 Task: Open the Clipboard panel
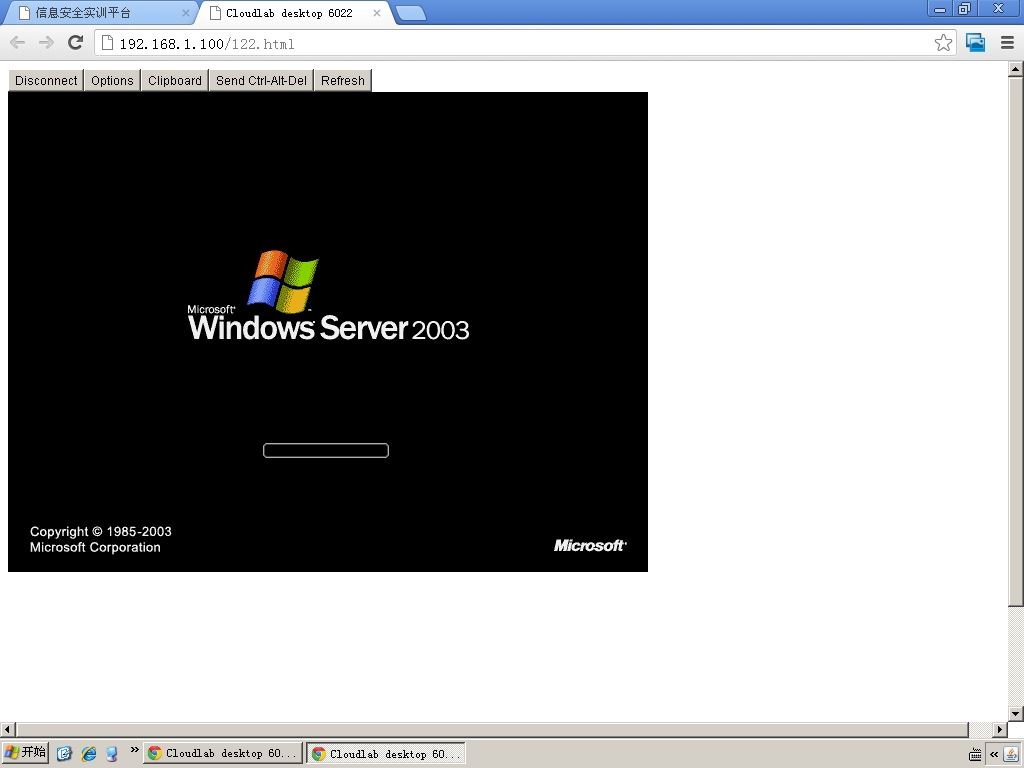click(x=175, y=80)
